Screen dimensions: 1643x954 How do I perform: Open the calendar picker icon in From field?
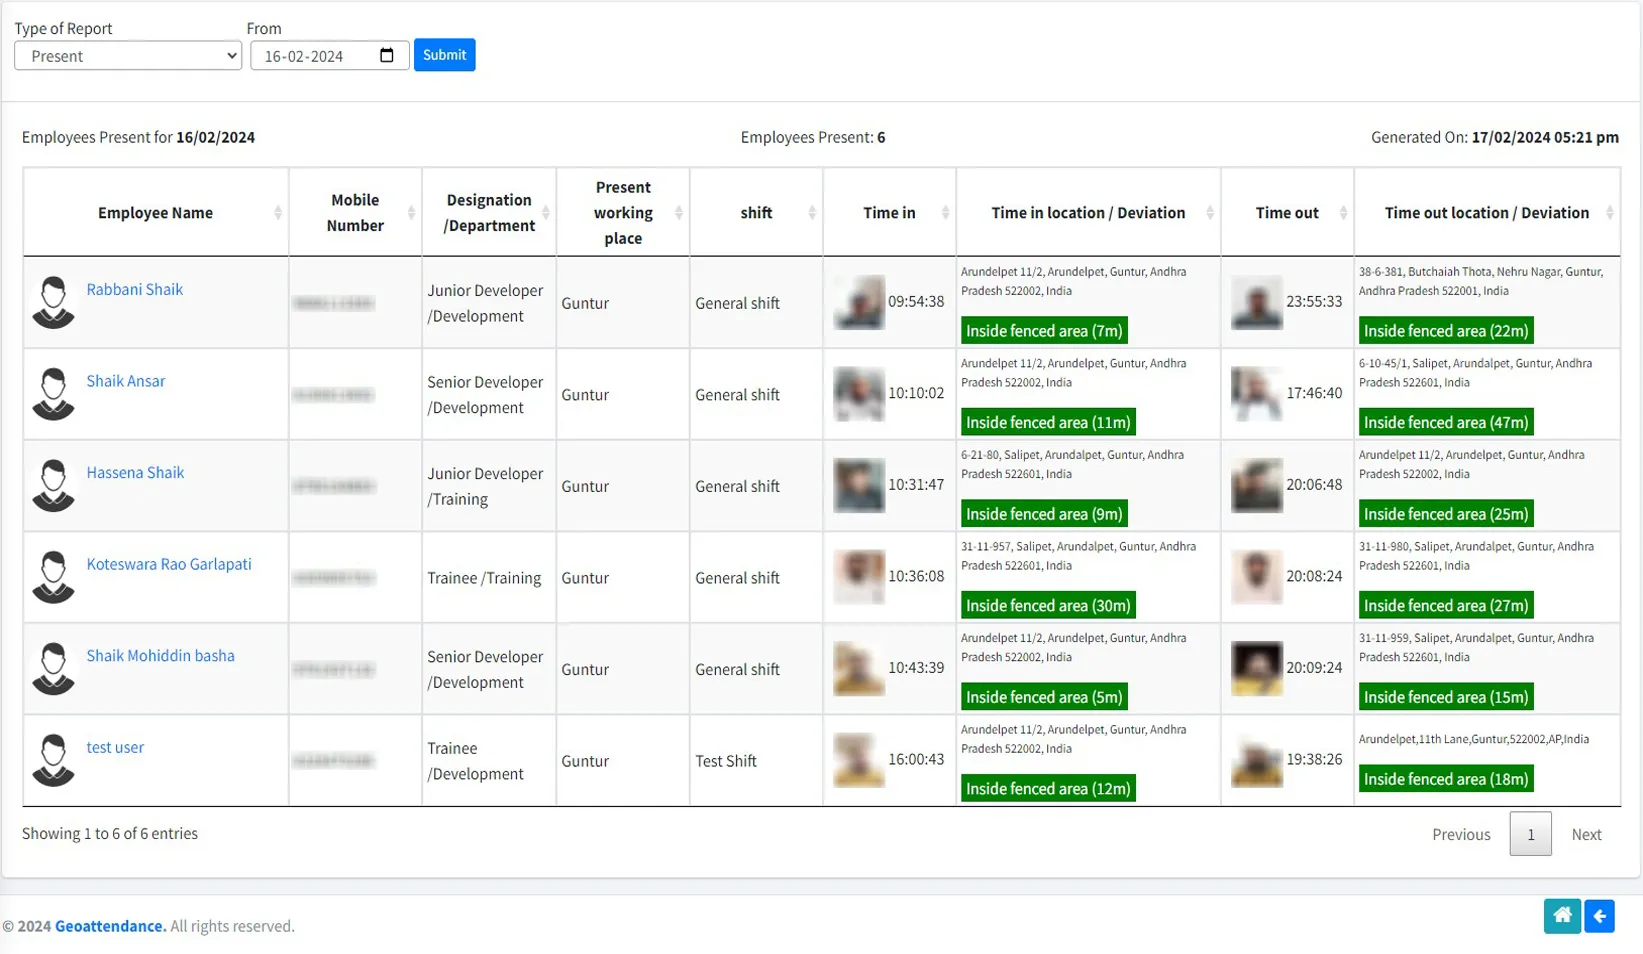[387, 56]
